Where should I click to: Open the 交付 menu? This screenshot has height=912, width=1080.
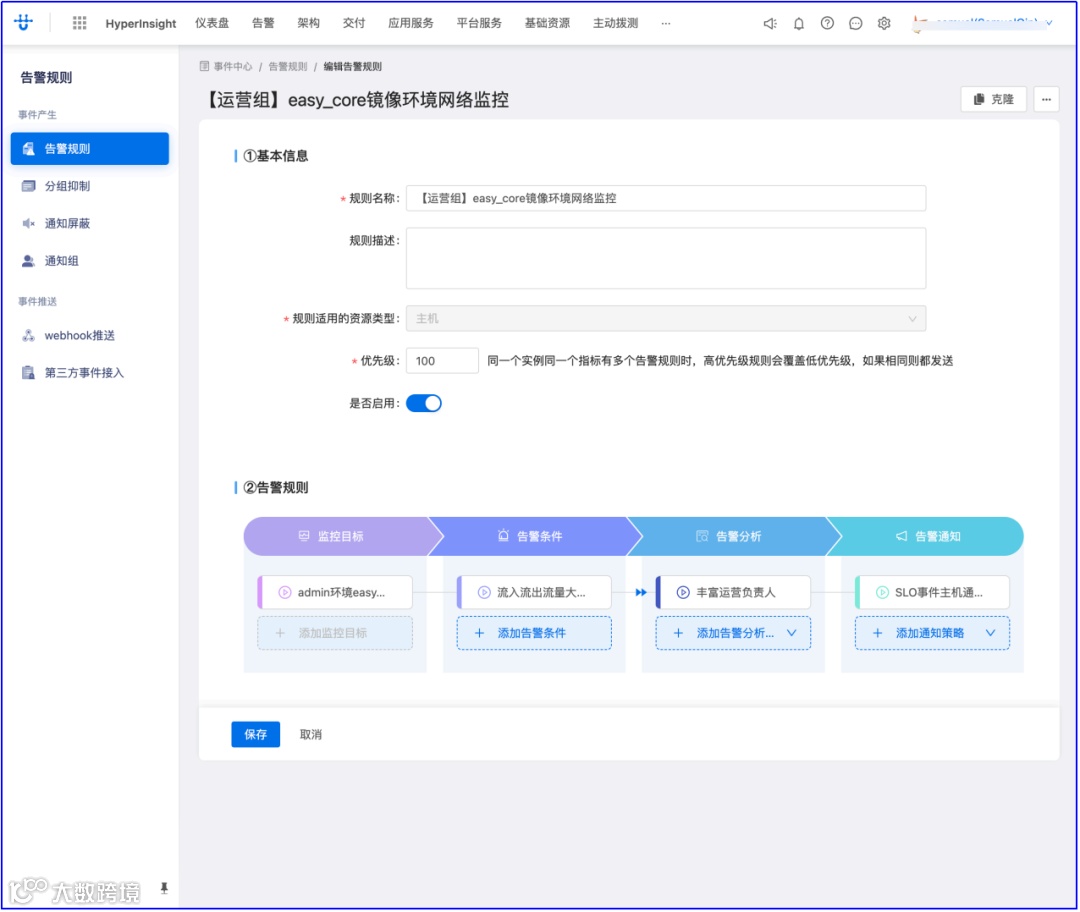(x=354, y=23)
